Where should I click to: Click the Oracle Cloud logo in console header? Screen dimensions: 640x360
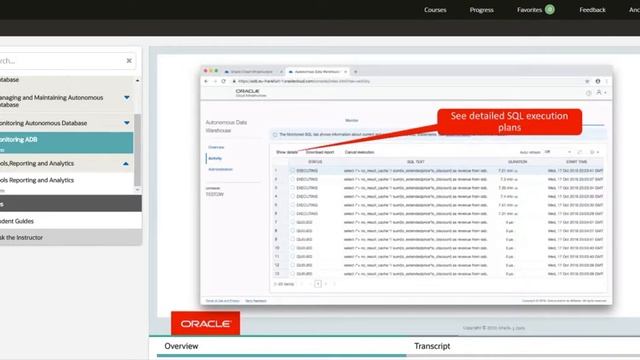(x=250, y=93)
